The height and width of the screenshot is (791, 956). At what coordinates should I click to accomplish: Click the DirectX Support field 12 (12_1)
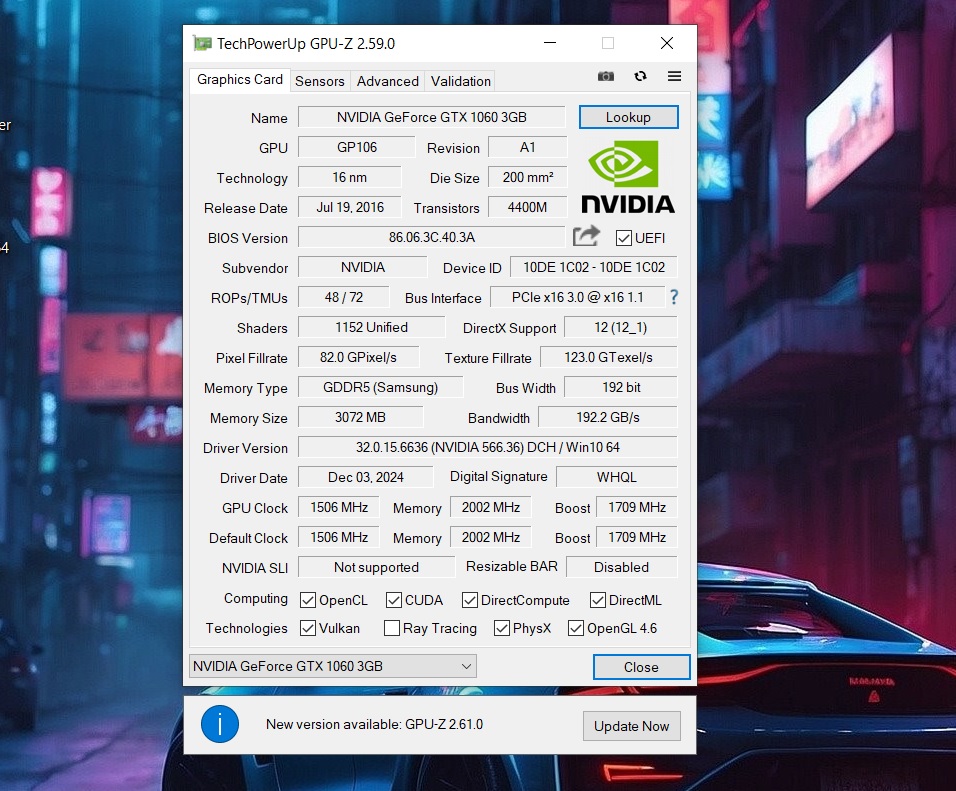621,327
